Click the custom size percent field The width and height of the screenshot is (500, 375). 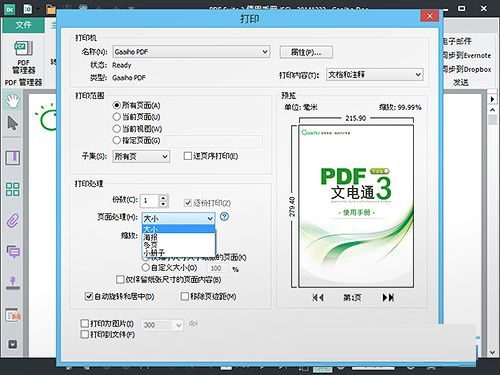point(218,268)
